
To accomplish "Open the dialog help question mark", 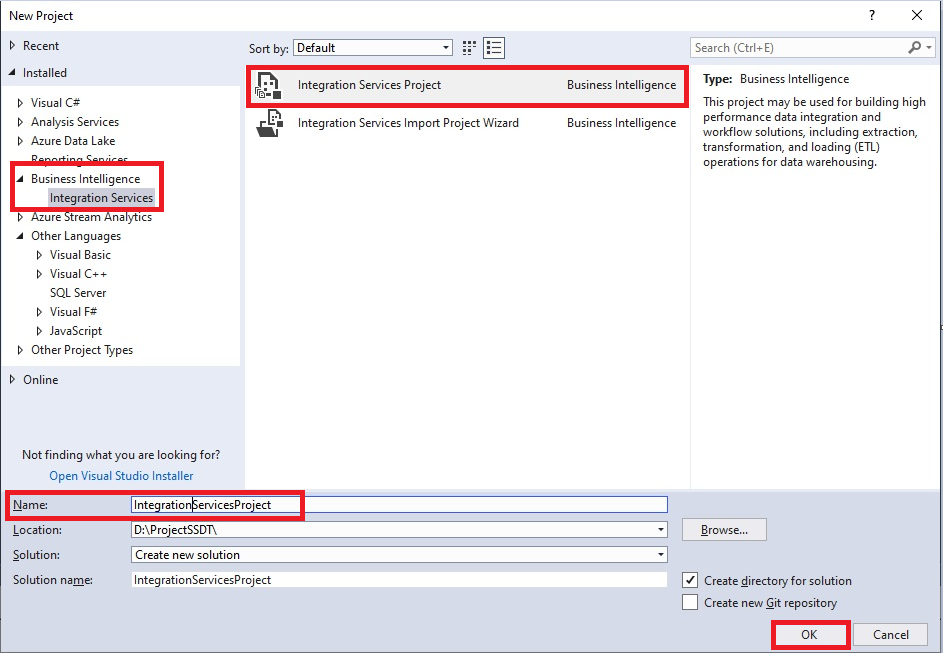I will (870, 15).
